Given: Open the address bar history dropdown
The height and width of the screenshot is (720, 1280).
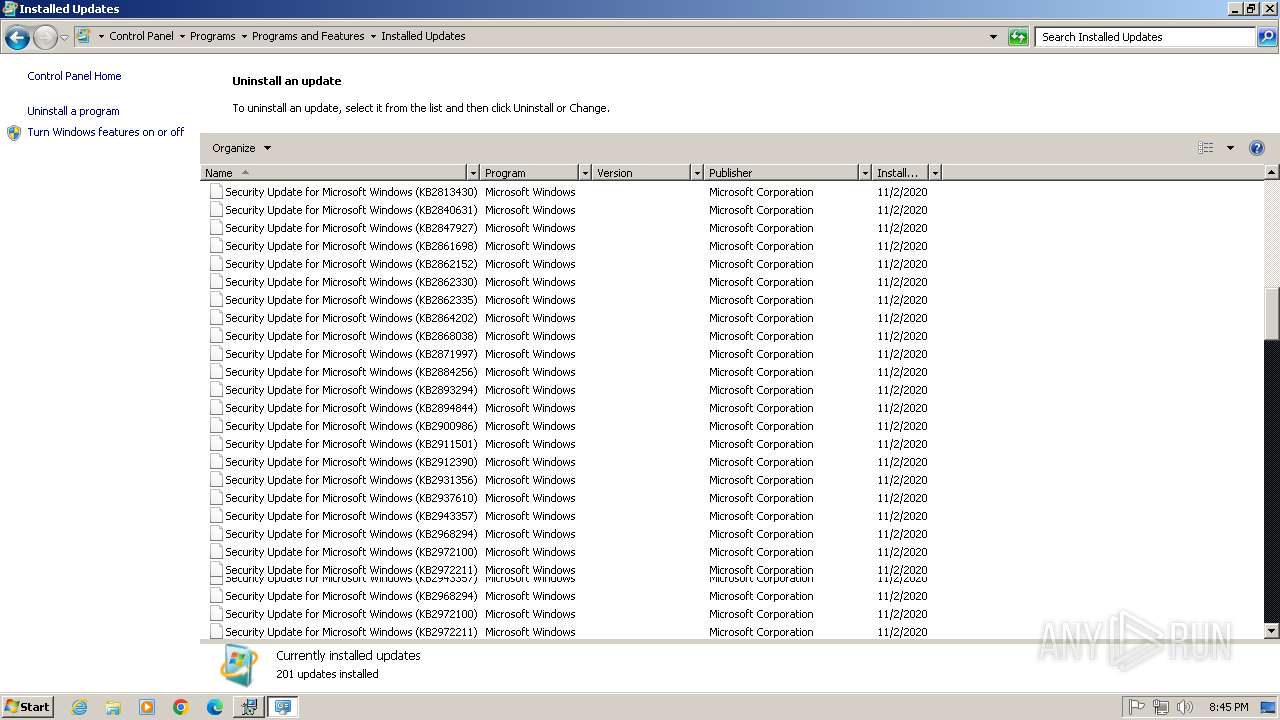Looking at the screenshot, I should tap(993, 37).
